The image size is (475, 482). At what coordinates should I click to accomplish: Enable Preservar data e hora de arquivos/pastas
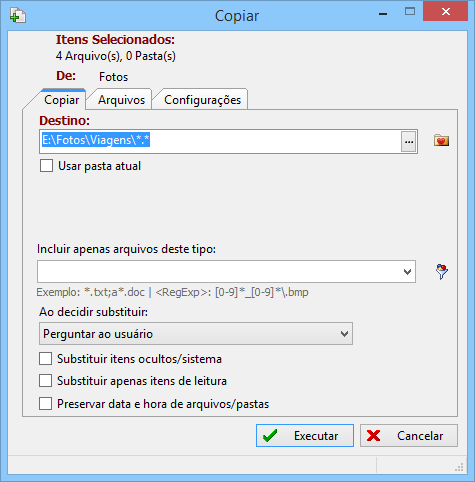click(x=45, y=404)
